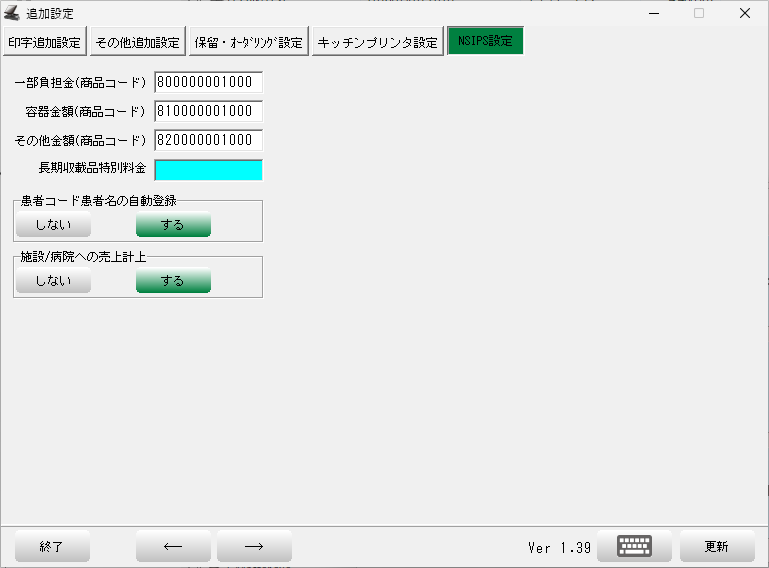The width and height of the screenshot is (769, 568).
Task: Select the NSIPS設定 tab
Action: click(485, 41)
